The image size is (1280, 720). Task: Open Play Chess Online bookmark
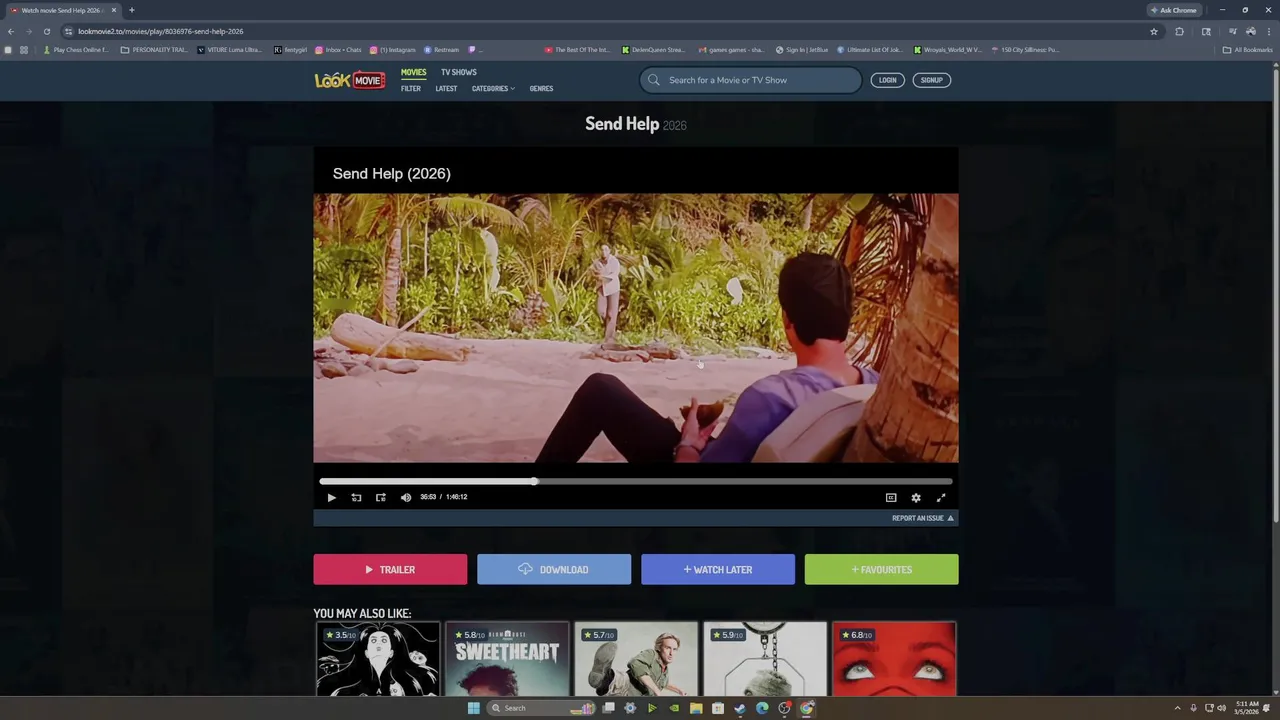(x=76, y=49)
